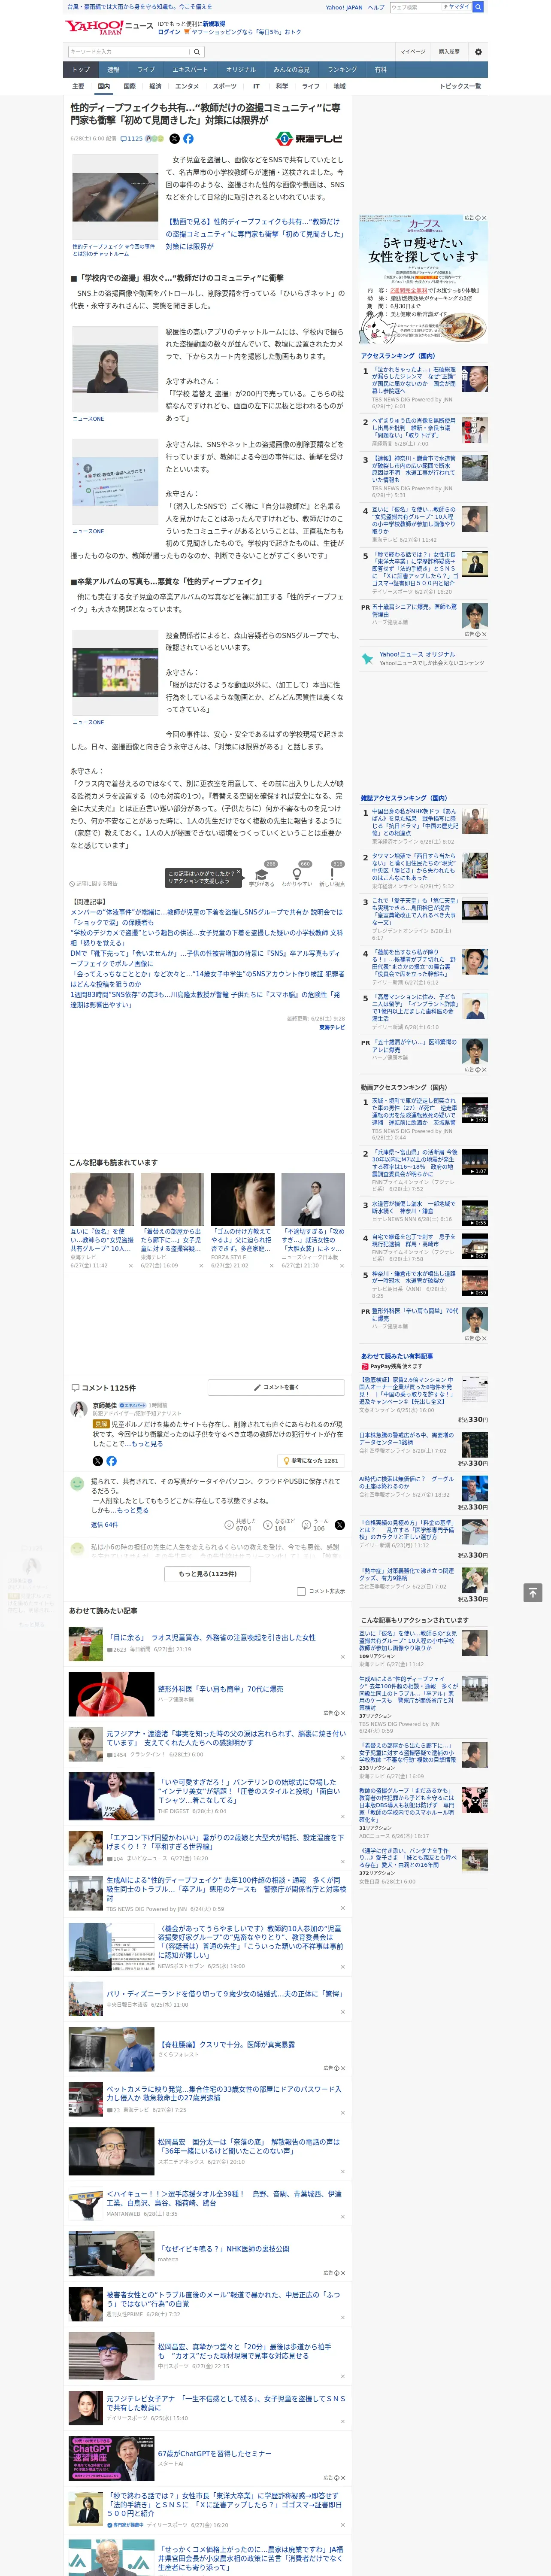The height and width of the screenshot is (2576, 551).
Task: Toggle the コメント非表示 checkbox
Action: click(301, 1591)
